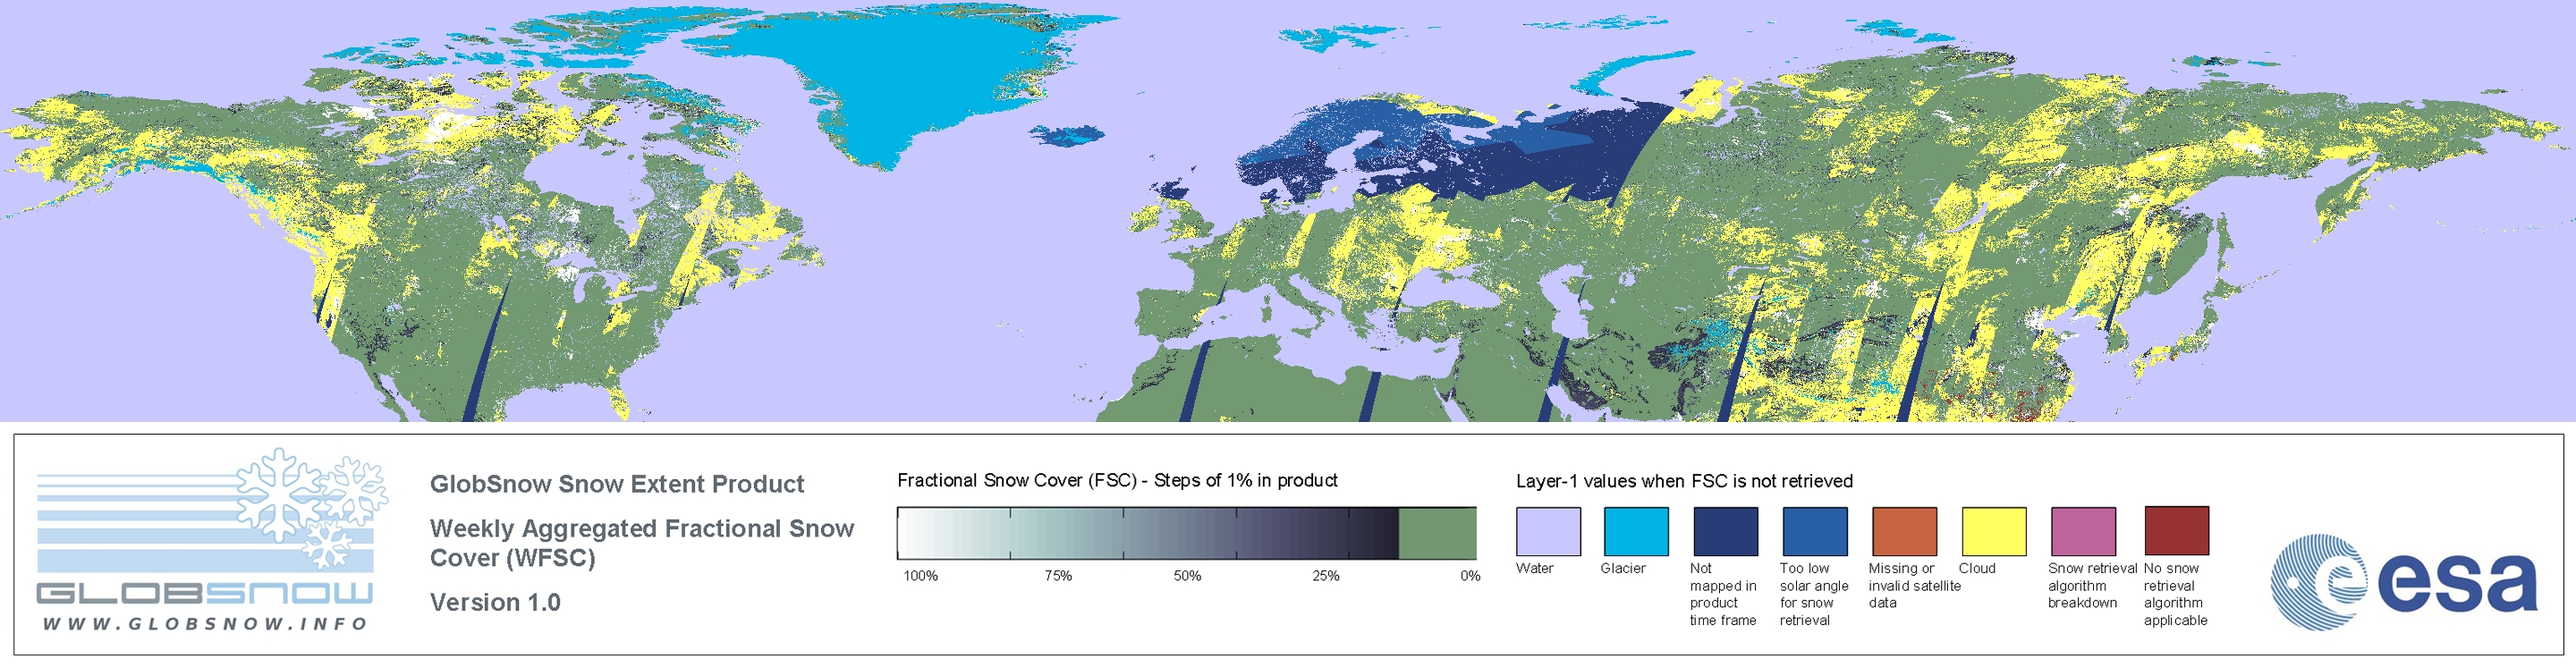This screenshot has height=667, width=2576.
Task: Click the Fractional Snow Cover gradient bar
Action: pyautogui.click(x=1187, y=533)
